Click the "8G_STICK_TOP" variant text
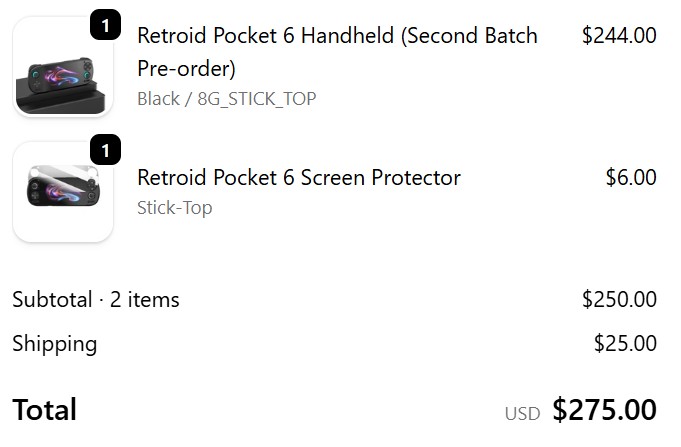 pos(254,98)
